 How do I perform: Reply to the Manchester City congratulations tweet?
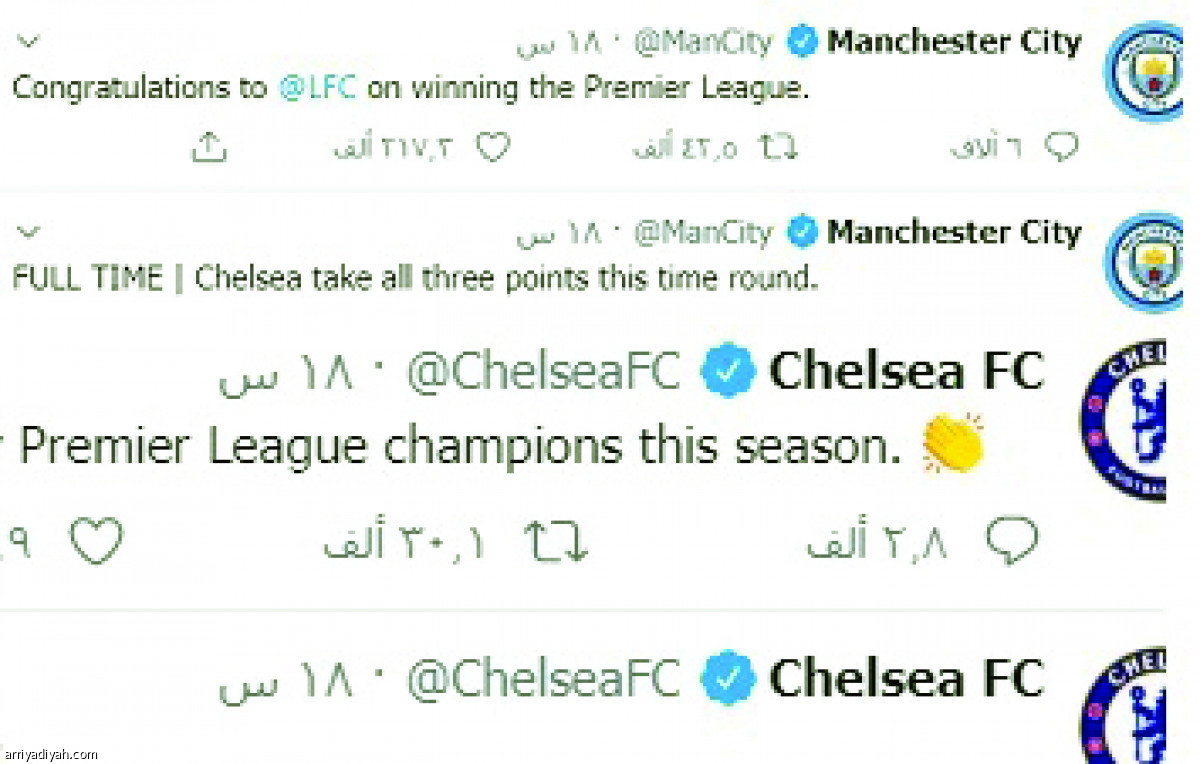tap(1061, 148)
